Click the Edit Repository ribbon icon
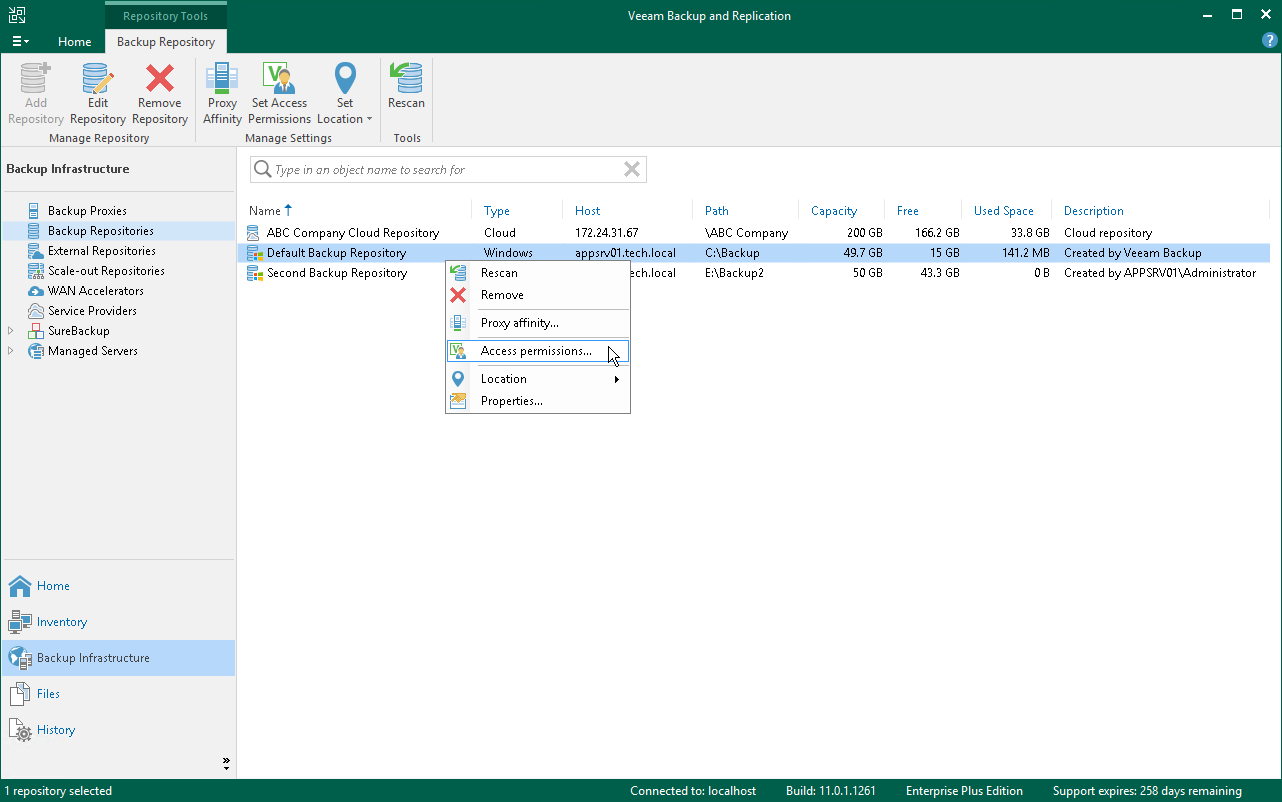This screenshot has width=1282, height=802. point(98,78)
